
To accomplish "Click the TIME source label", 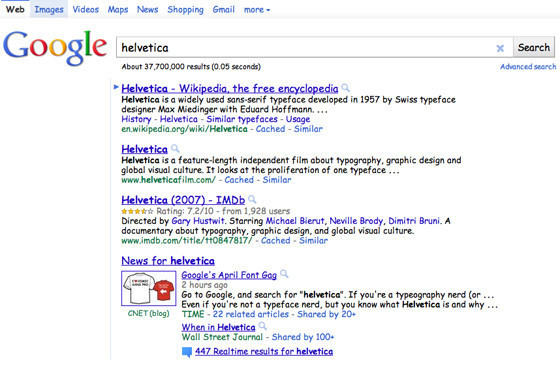I will click(x=193, y=314).
